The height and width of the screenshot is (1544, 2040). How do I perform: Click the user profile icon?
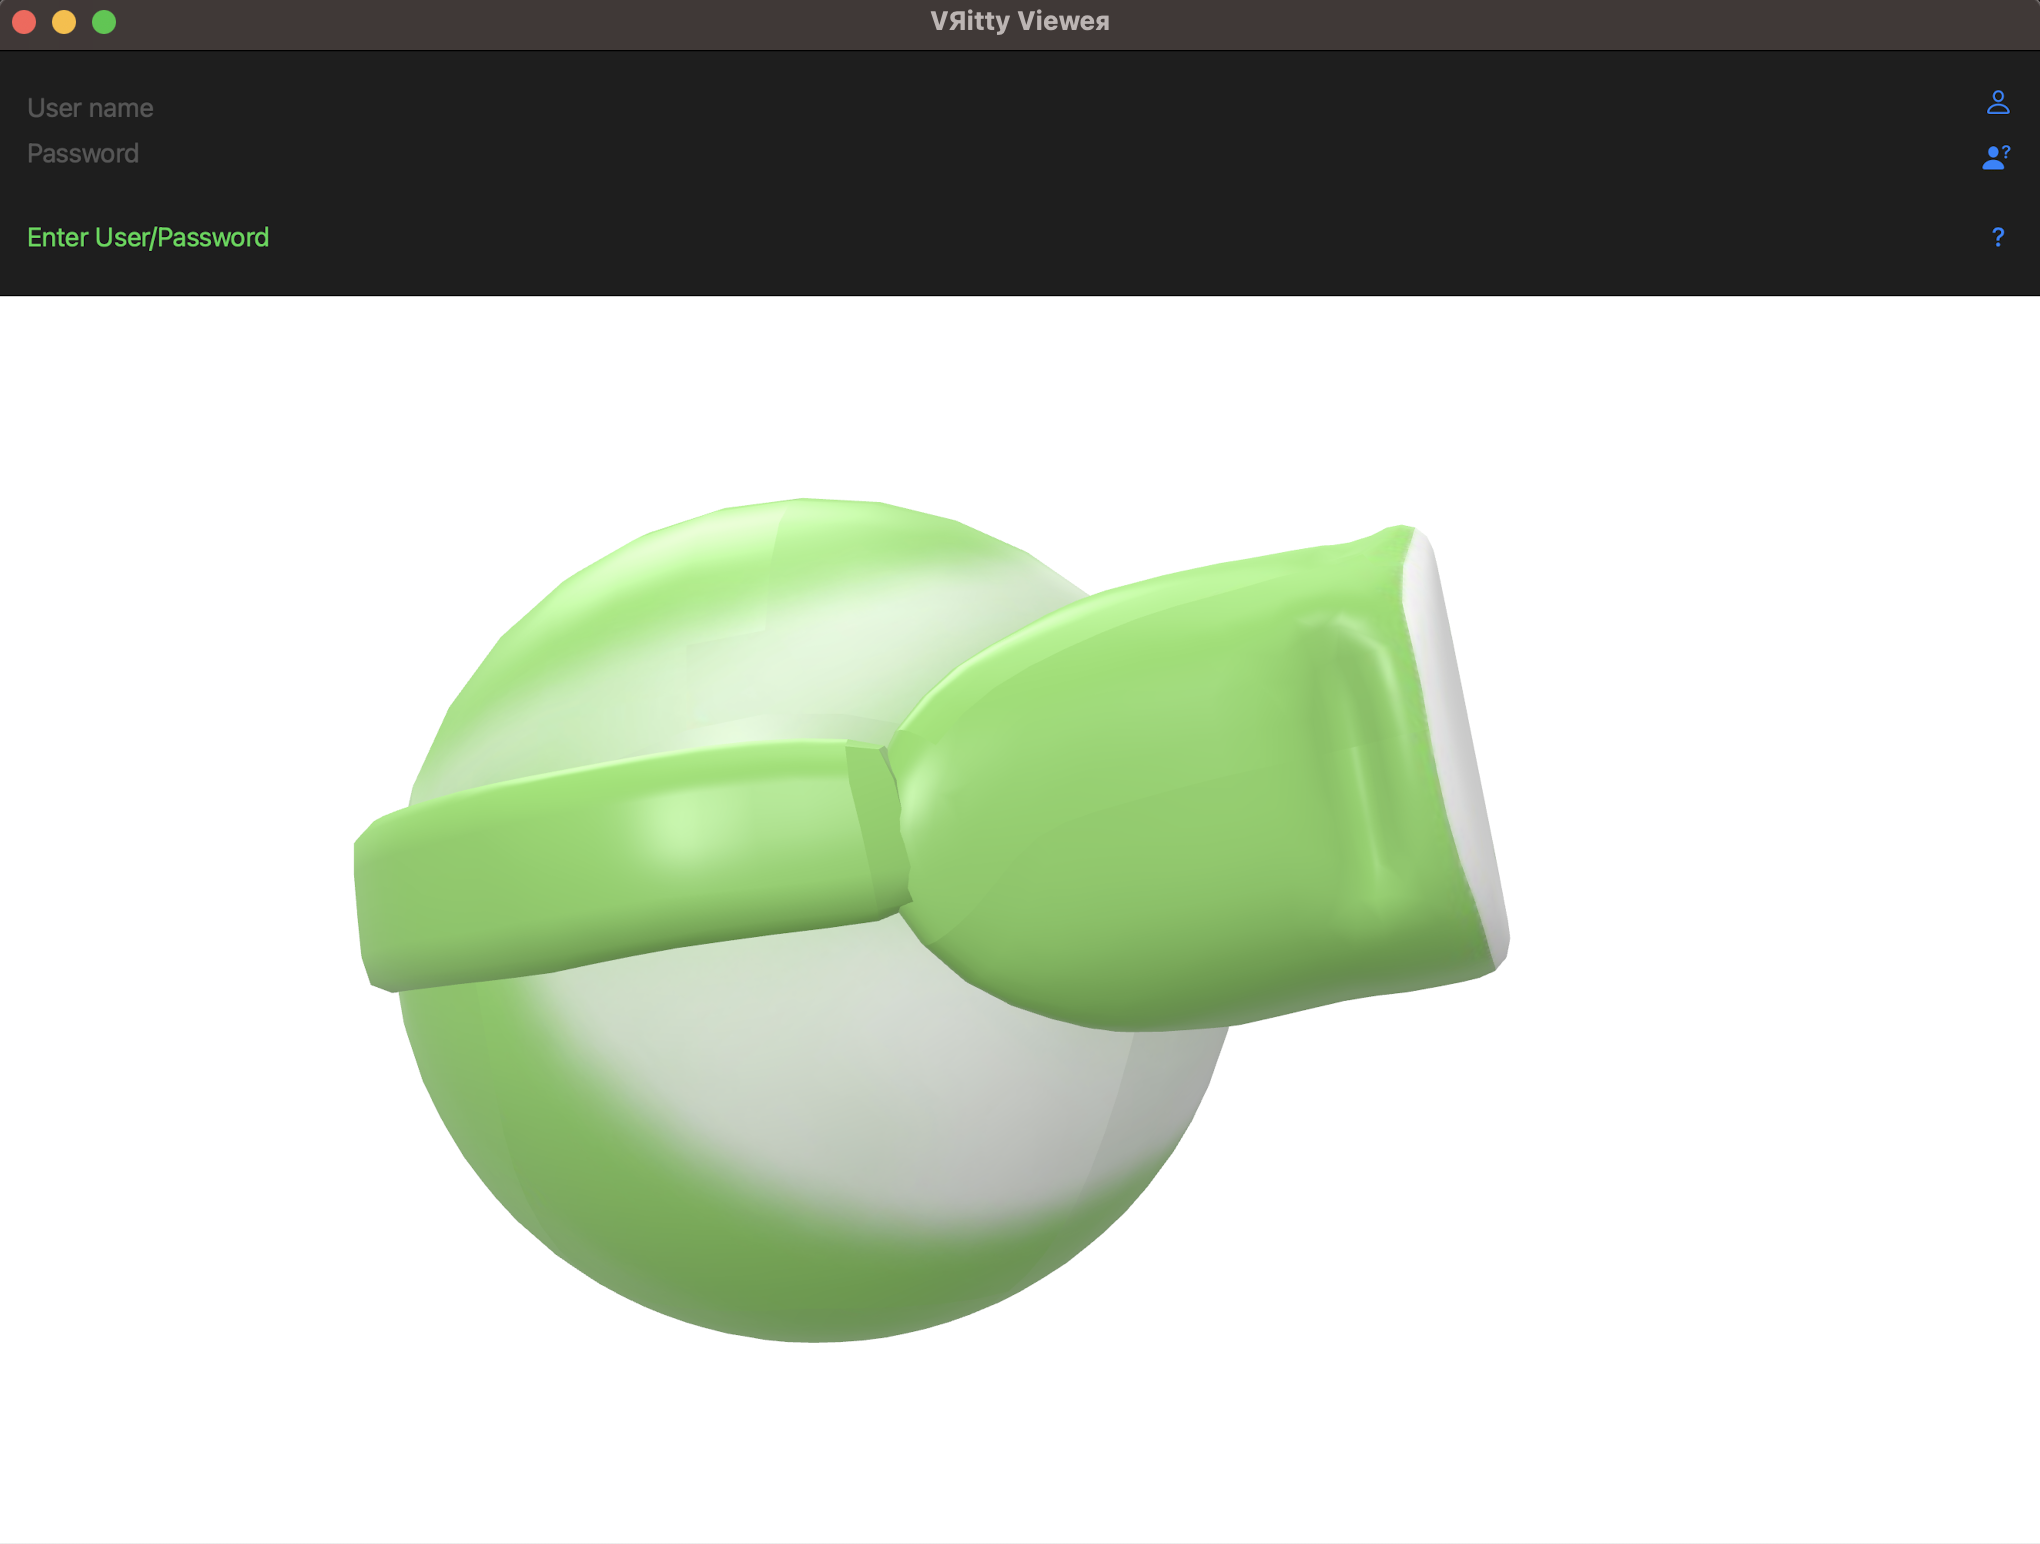click(1997, 102)
